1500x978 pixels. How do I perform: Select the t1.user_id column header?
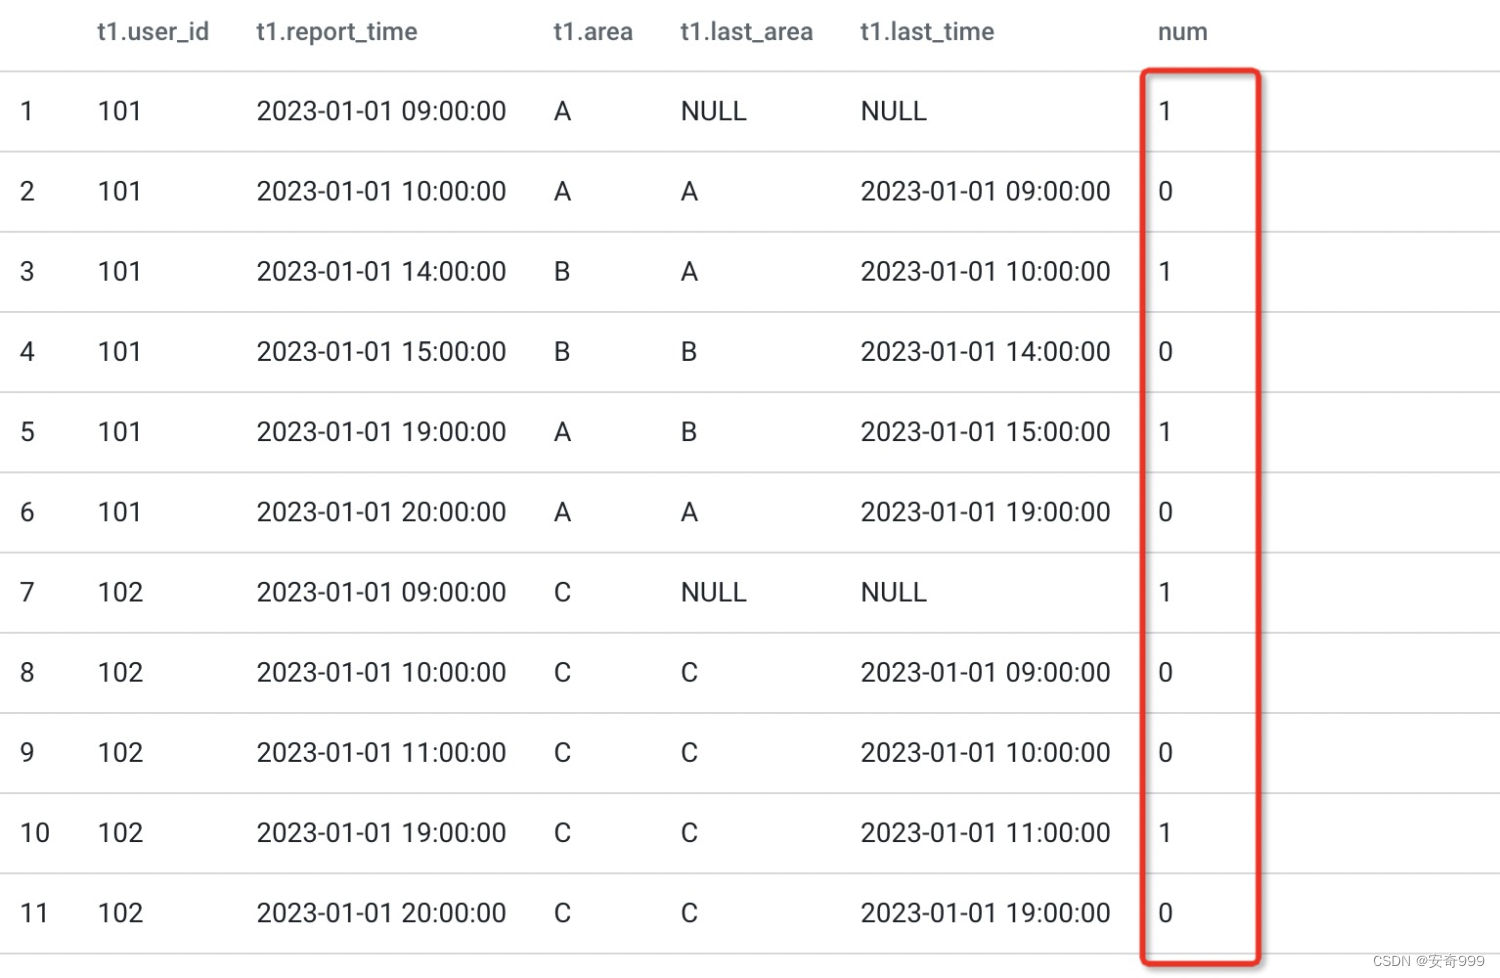coord(153,32)
